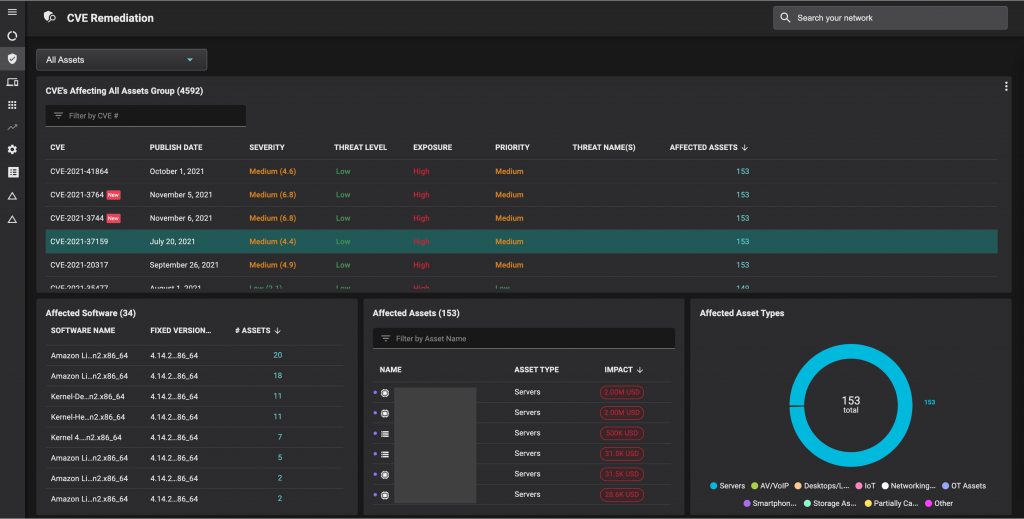The width and height of the screenshot is (1024, 519).
Task: Click the All Assets dropdown arrow
Action: (x=190, y=60)
